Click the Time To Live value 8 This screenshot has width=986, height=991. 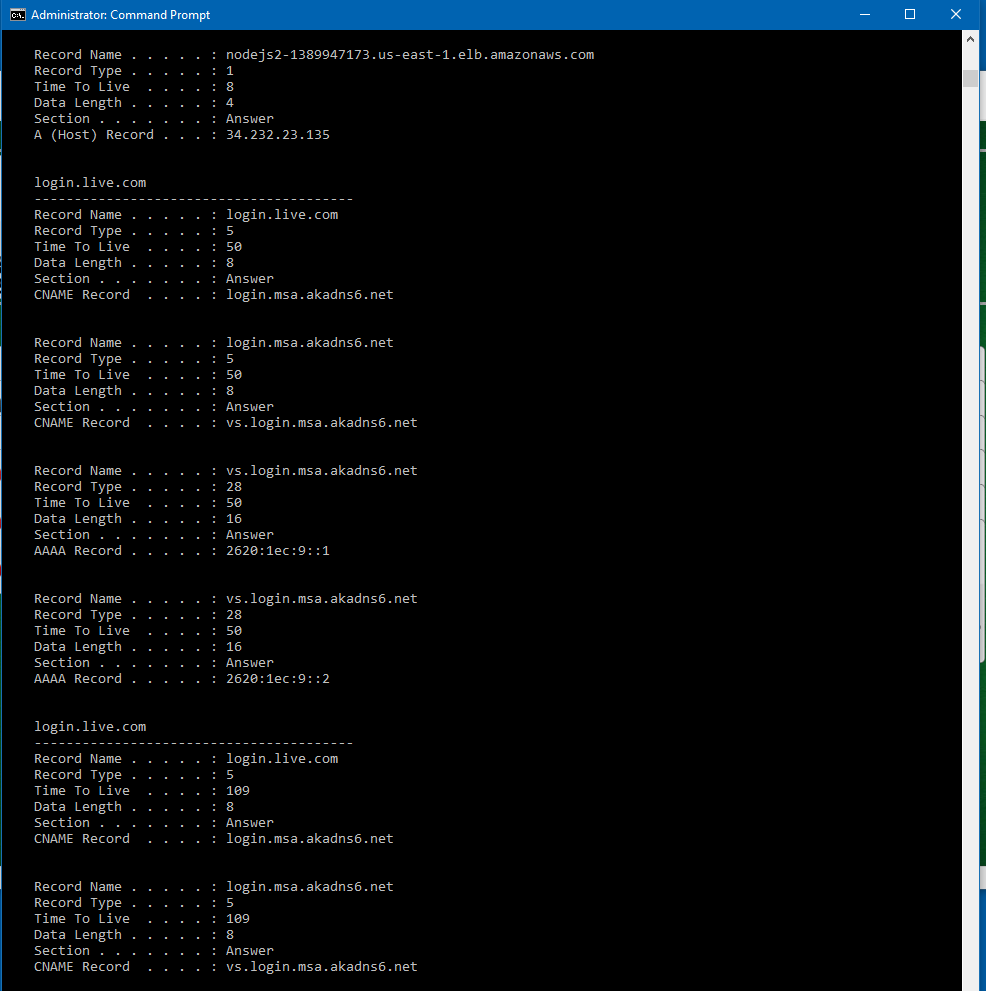[x=230, y=87]
